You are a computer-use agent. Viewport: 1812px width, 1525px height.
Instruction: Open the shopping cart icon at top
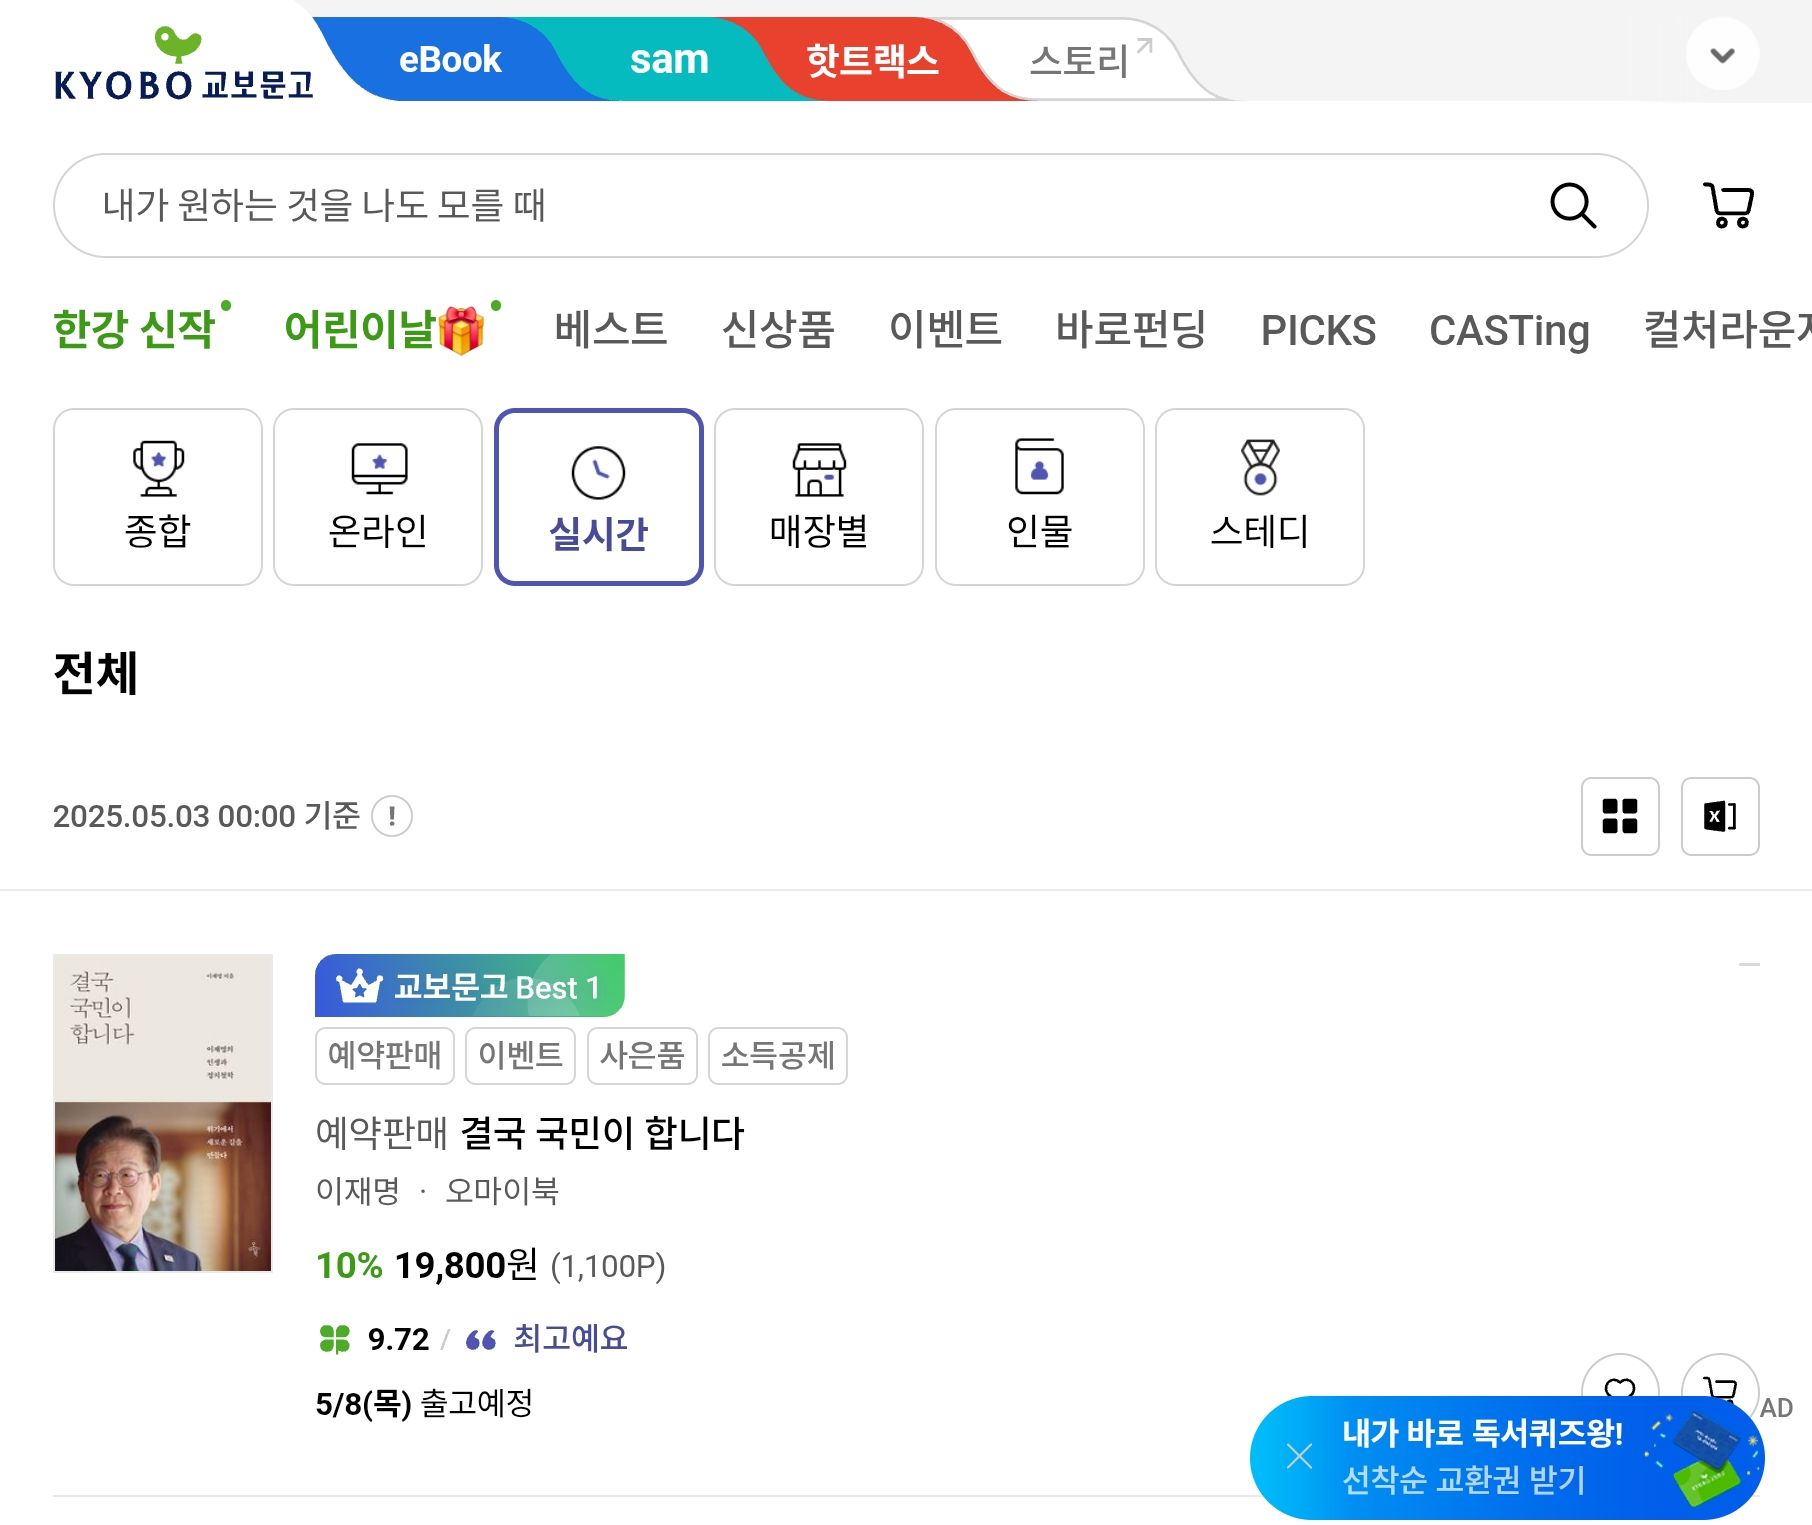point(1728,206)
